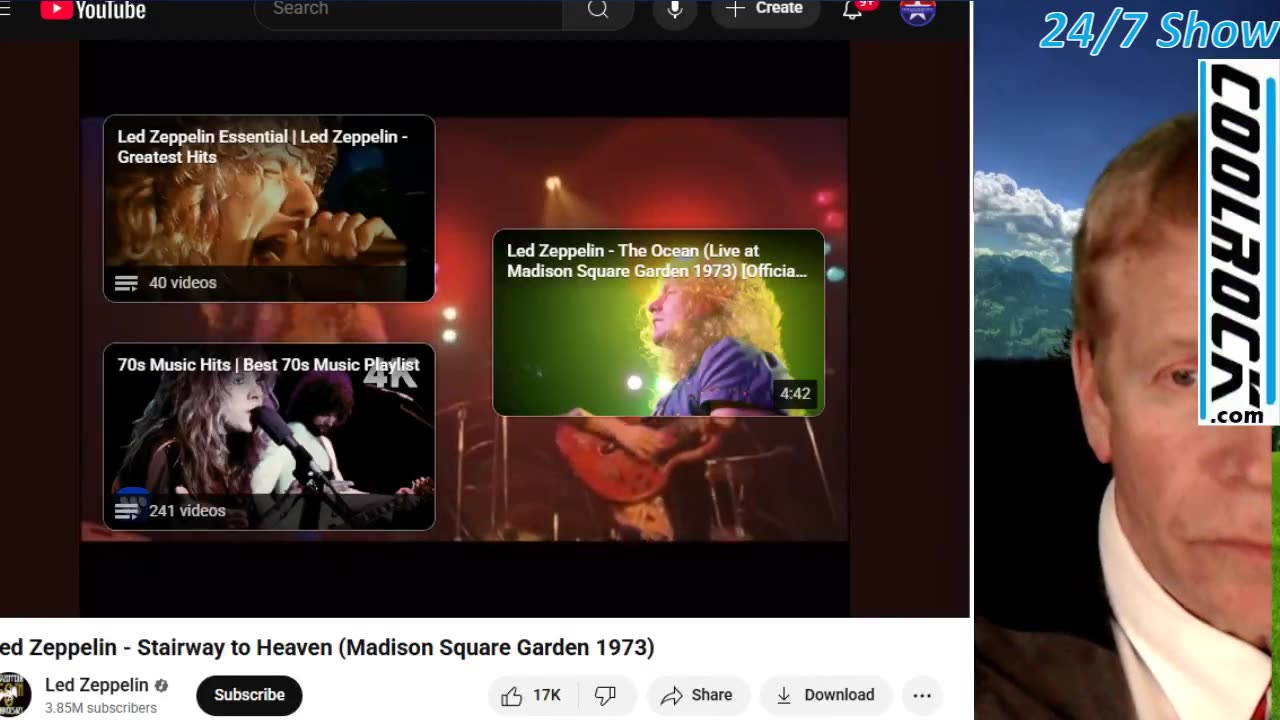
Task: Play The Ocean live video card
Action: click(658, 323)
